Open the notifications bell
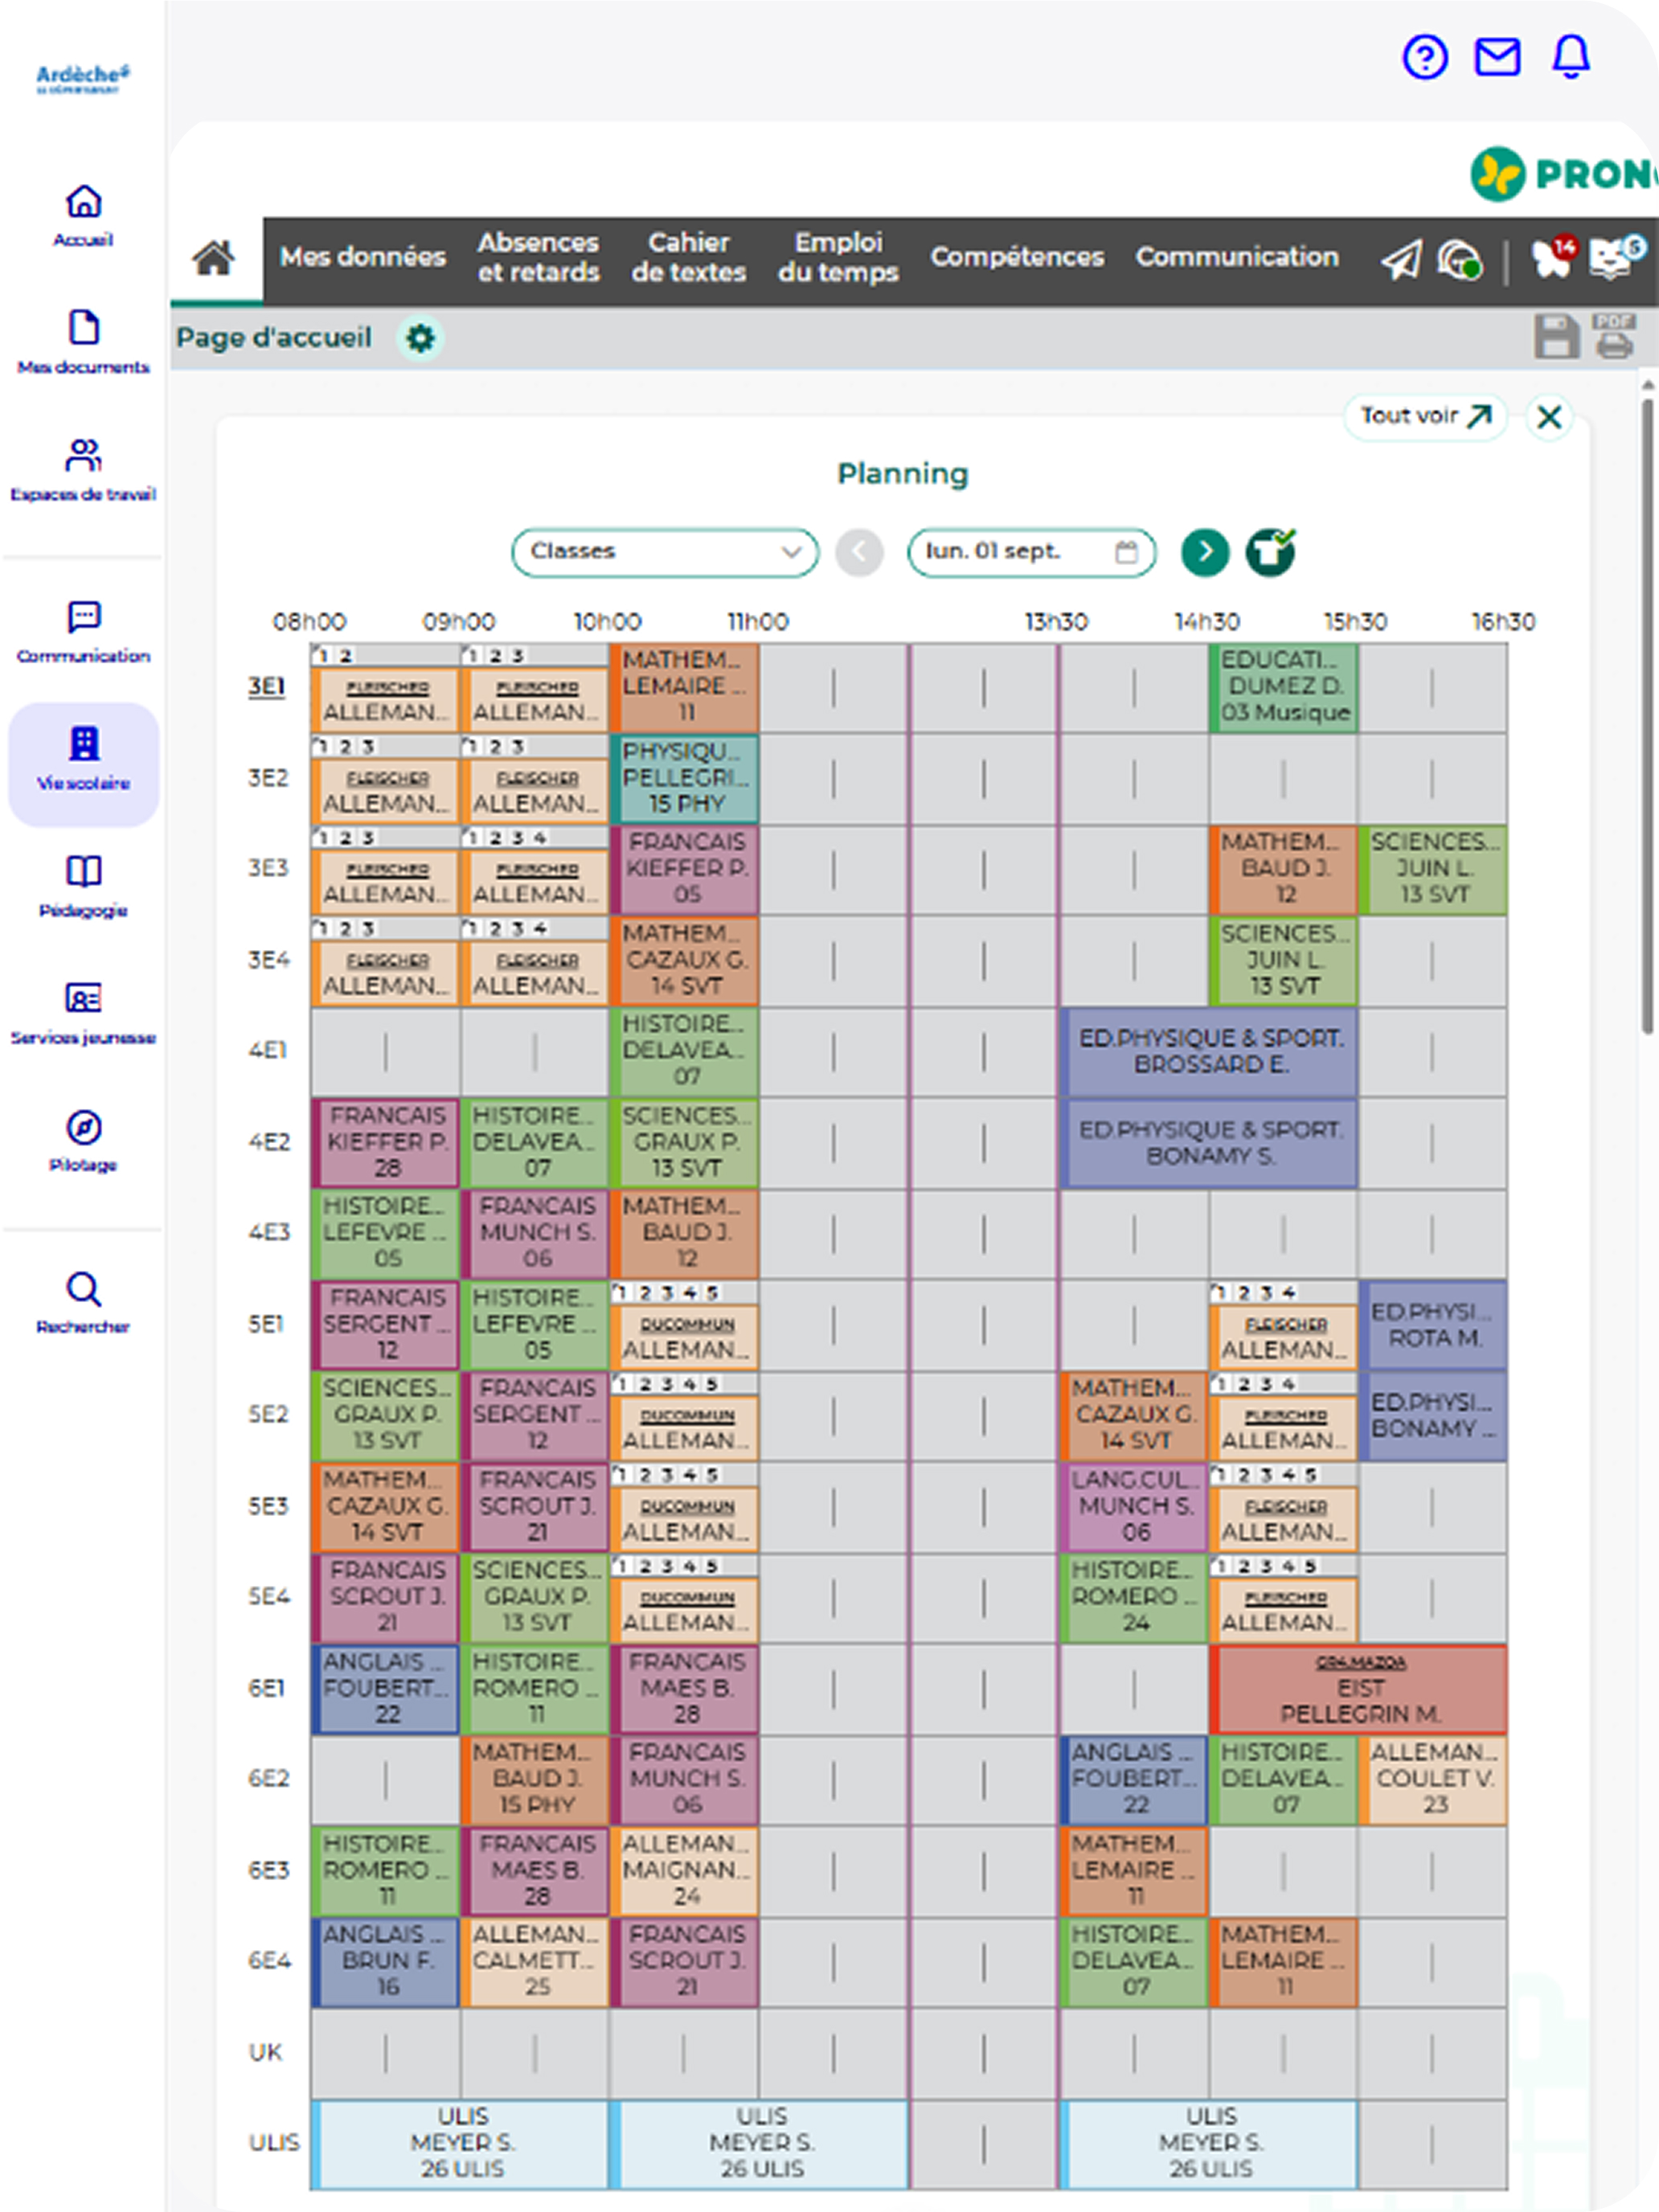The height and width of the screenshot is (2212, 1659). pos(1570,57)
